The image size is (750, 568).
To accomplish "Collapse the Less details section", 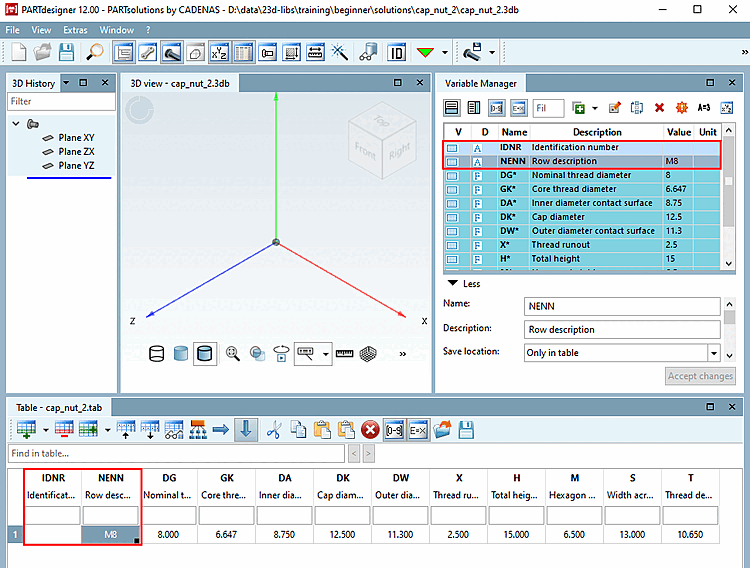I will 452,283.
